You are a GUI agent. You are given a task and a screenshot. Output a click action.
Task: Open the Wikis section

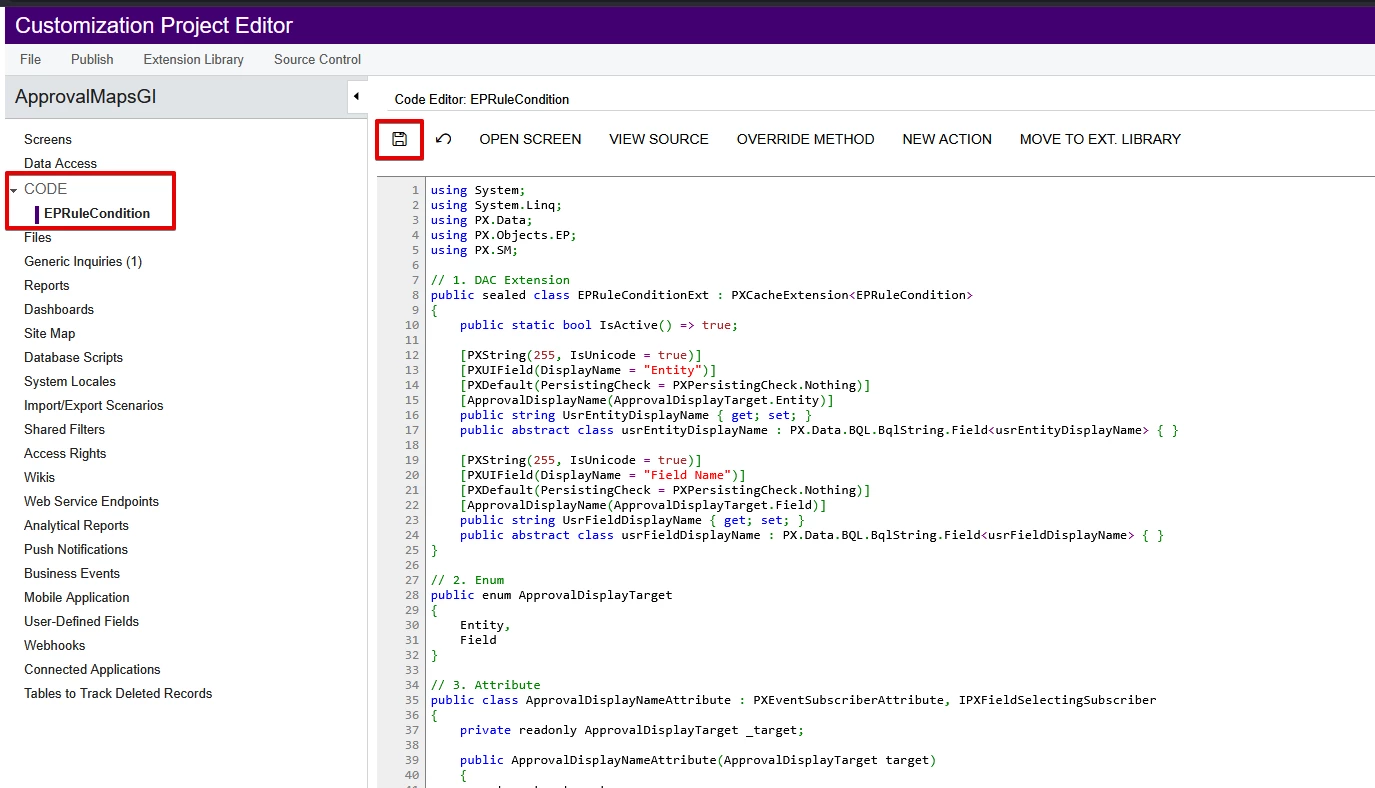(x=40, y=477)
